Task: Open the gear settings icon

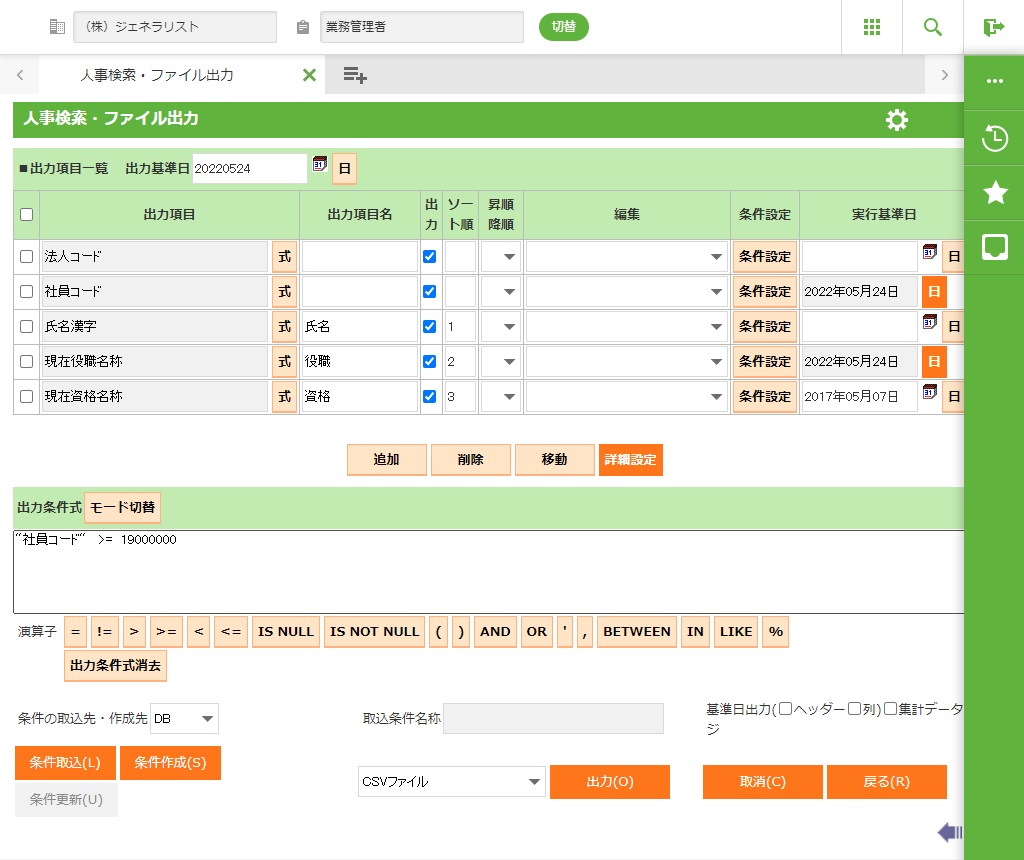Action: (x=897, y=120)
